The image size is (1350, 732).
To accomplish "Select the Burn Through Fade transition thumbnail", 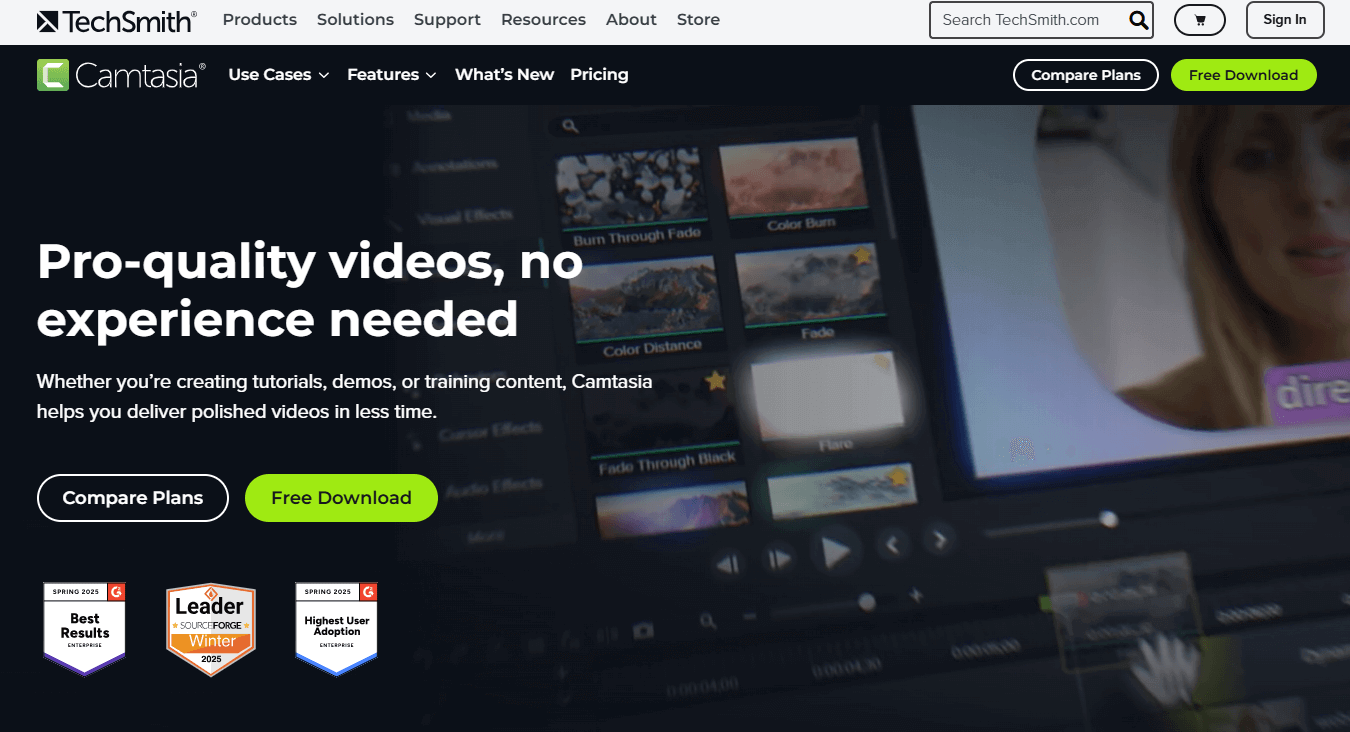I will [x=633, y=185].
